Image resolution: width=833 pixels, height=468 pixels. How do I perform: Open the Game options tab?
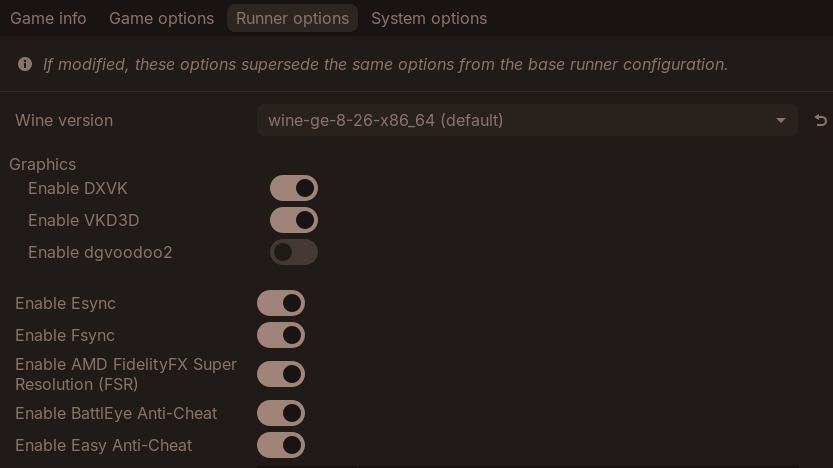click(161, 18)
